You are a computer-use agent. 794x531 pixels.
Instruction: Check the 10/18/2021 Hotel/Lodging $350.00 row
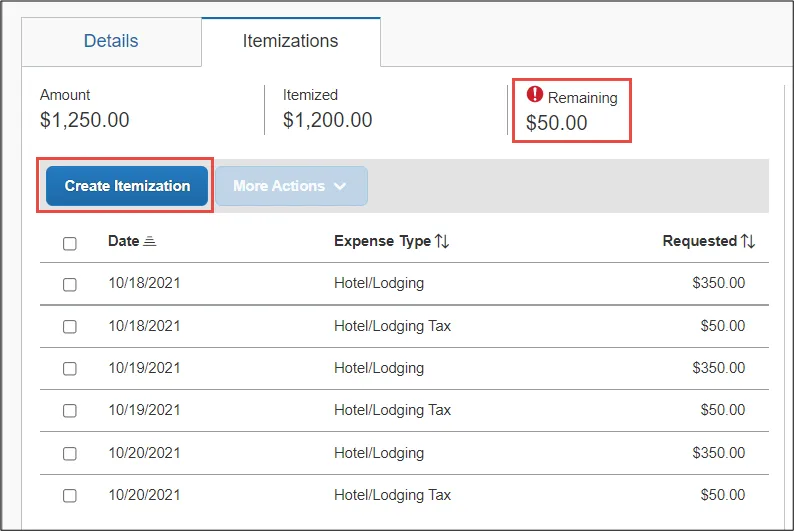pos(70,284)
